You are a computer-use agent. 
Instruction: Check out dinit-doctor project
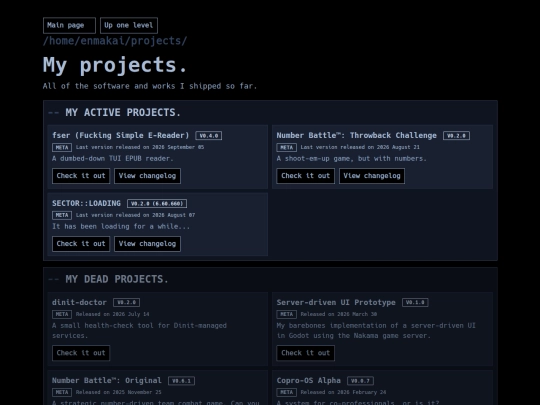click(x=81, y=353)
